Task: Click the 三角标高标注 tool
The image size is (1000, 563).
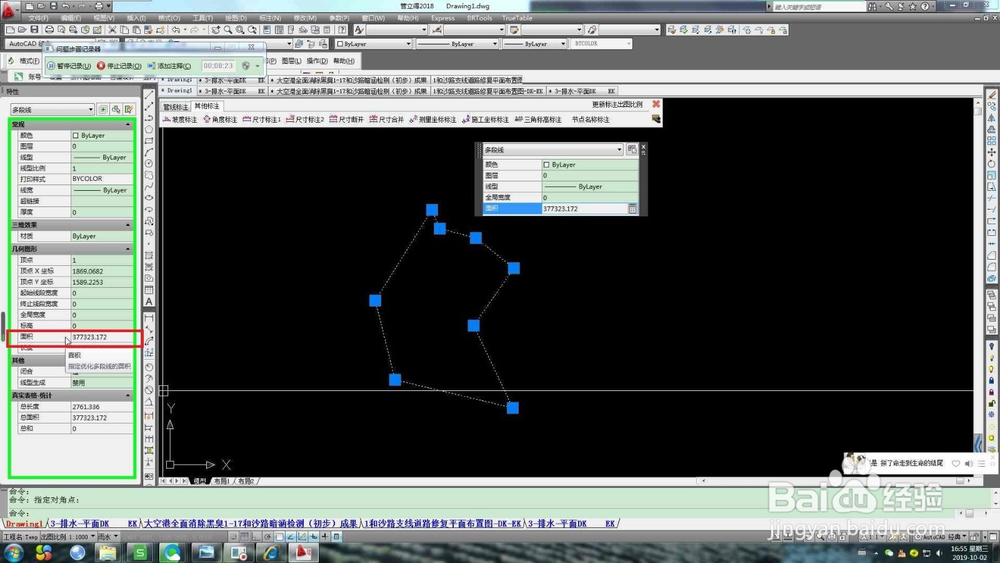Action: point(538,119)
